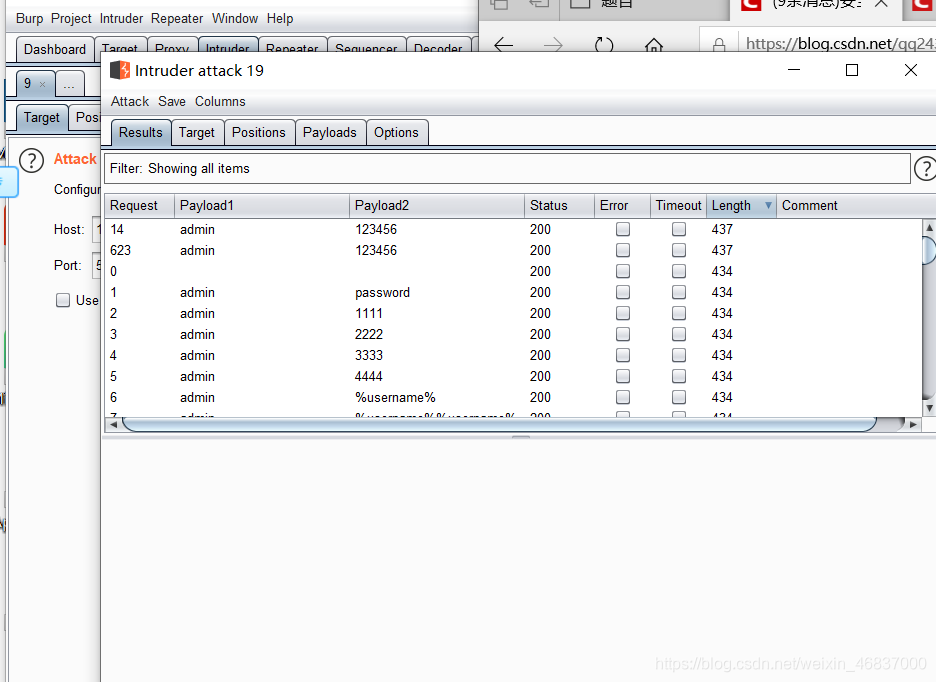
Task: Tick the Timeout checkbox for request 5
Action: tap(679, 376)
